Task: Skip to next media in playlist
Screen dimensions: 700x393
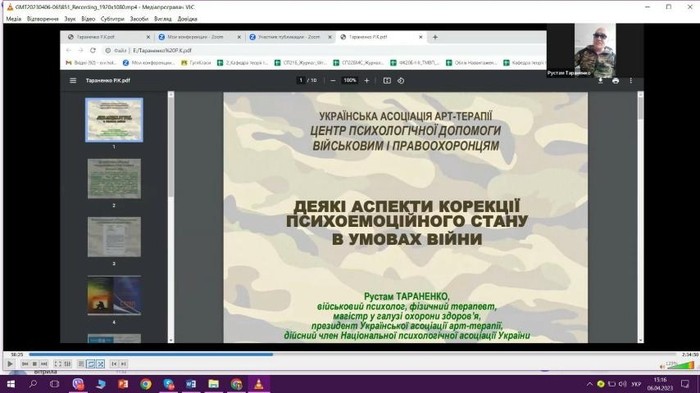Action: point(44,364)
